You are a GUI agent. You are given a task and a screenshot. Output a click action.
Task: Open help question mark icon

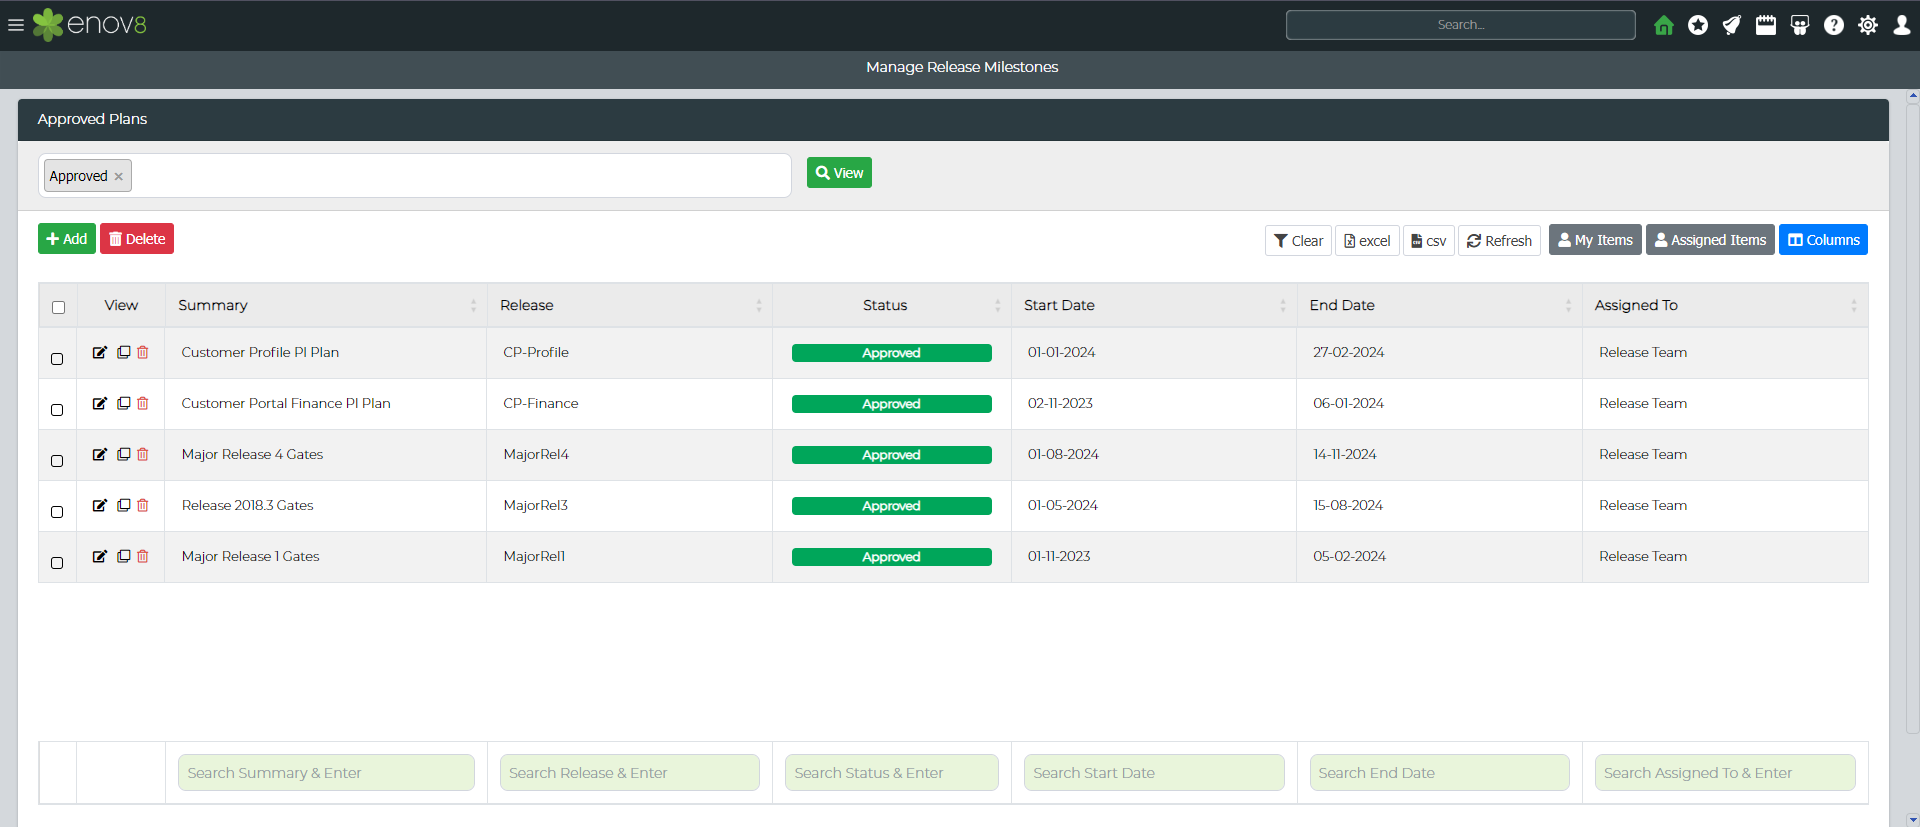pyautogui.click(x=1834, y=25)
